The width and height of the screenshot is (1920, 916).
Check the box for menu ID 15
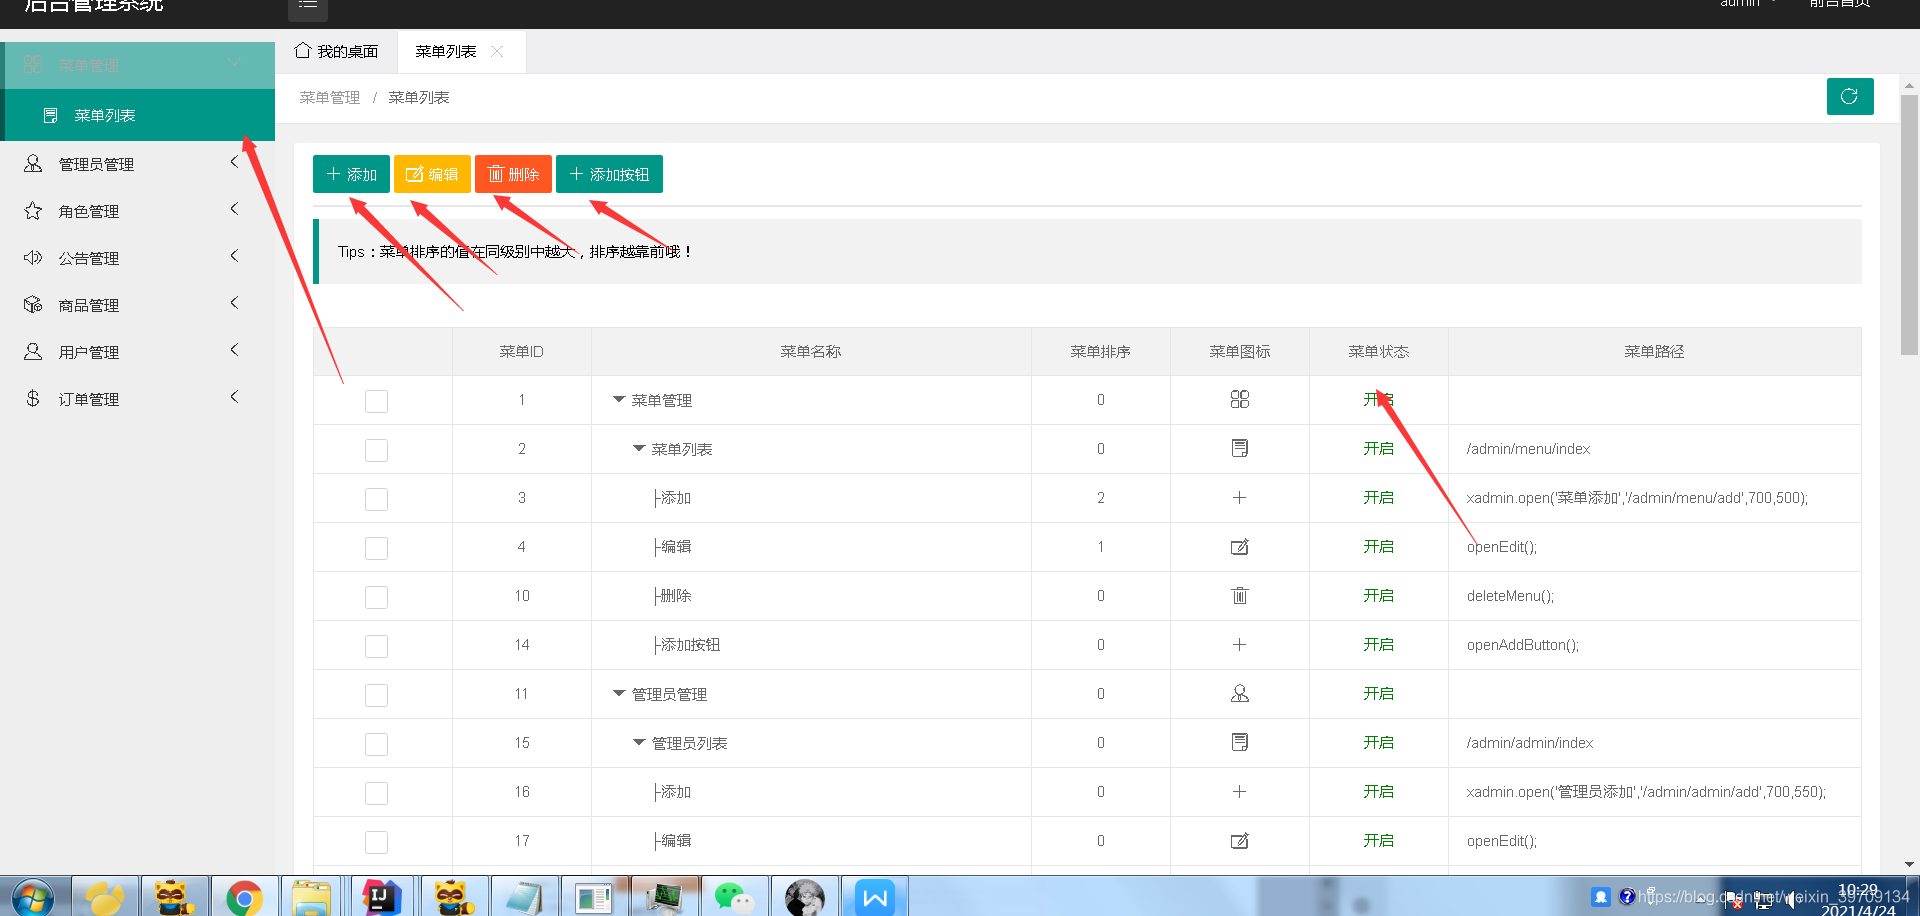(x=376, y=744)
